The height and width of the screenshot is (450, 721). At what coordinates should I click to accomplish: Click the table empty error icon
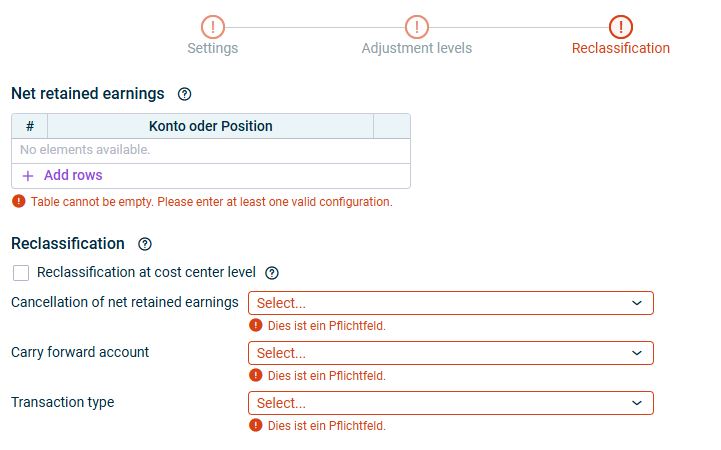pyautogui.click(x=18, y=201)
